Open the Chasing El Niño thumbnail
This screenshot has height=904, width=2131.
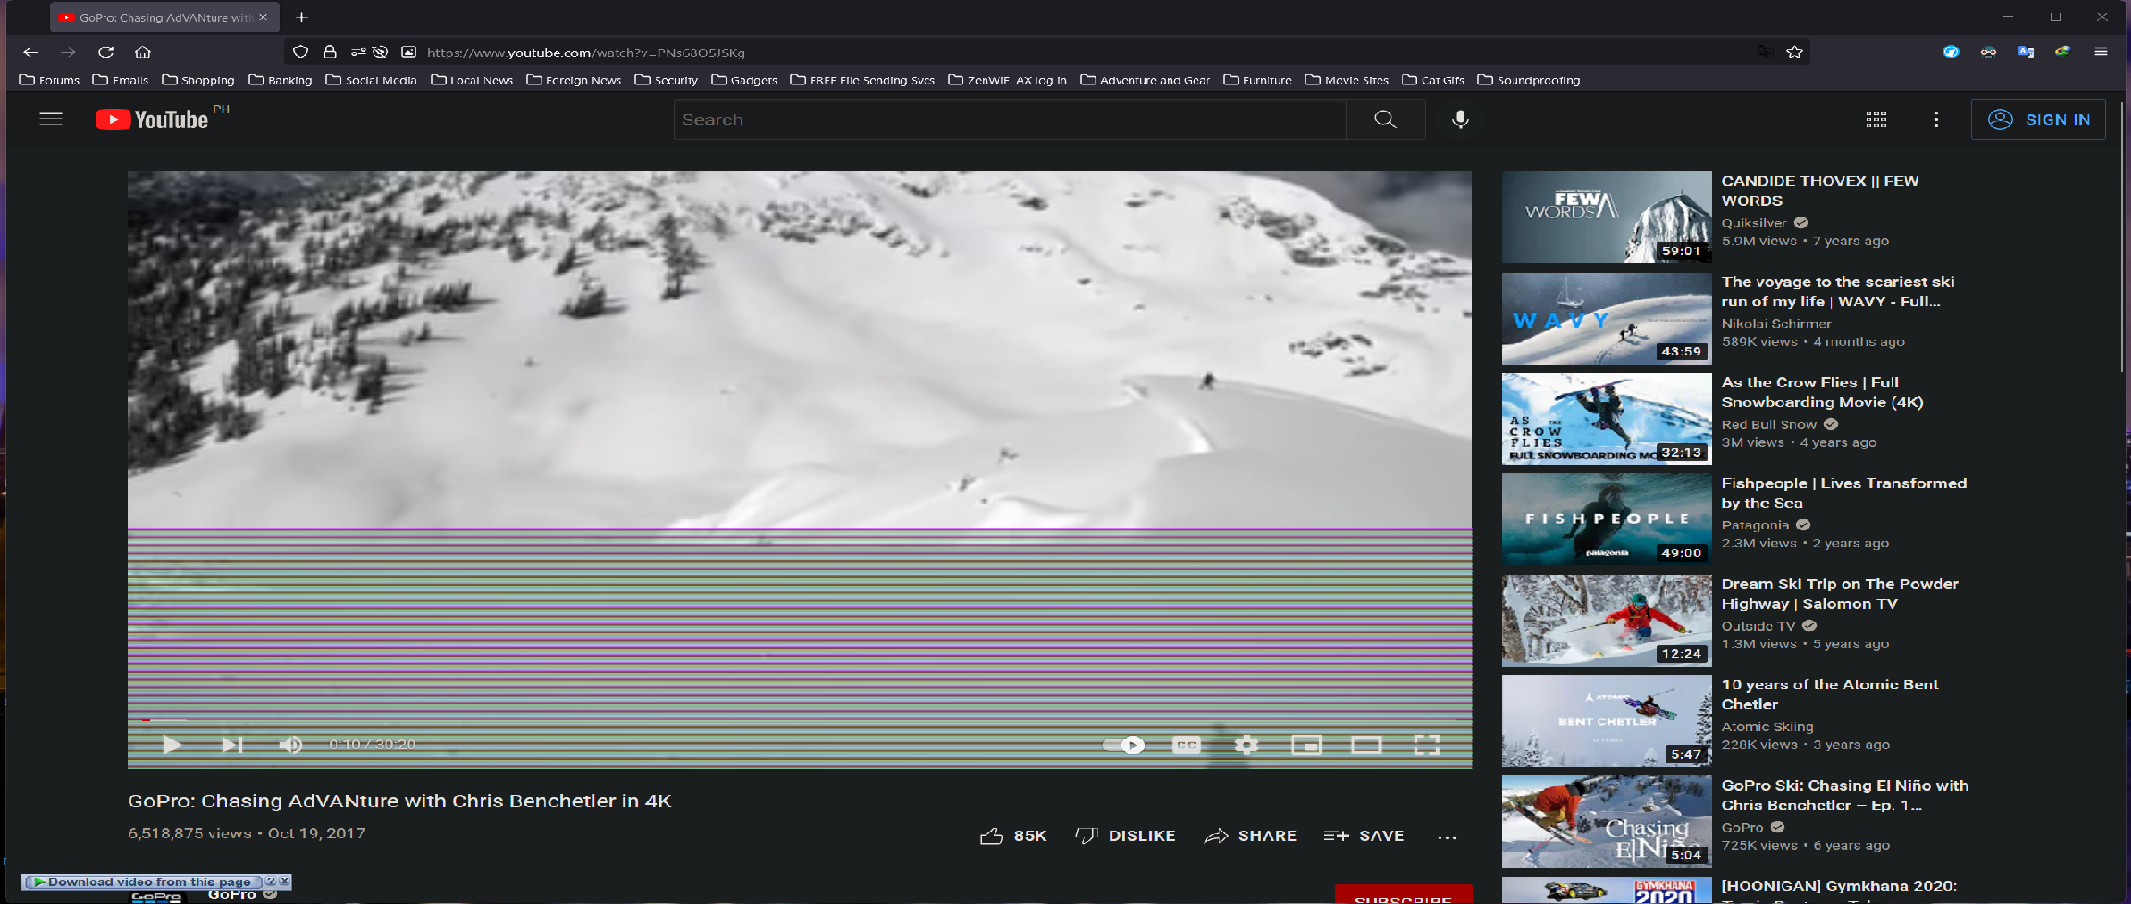pyautogui.click(x=1607, y=821)
